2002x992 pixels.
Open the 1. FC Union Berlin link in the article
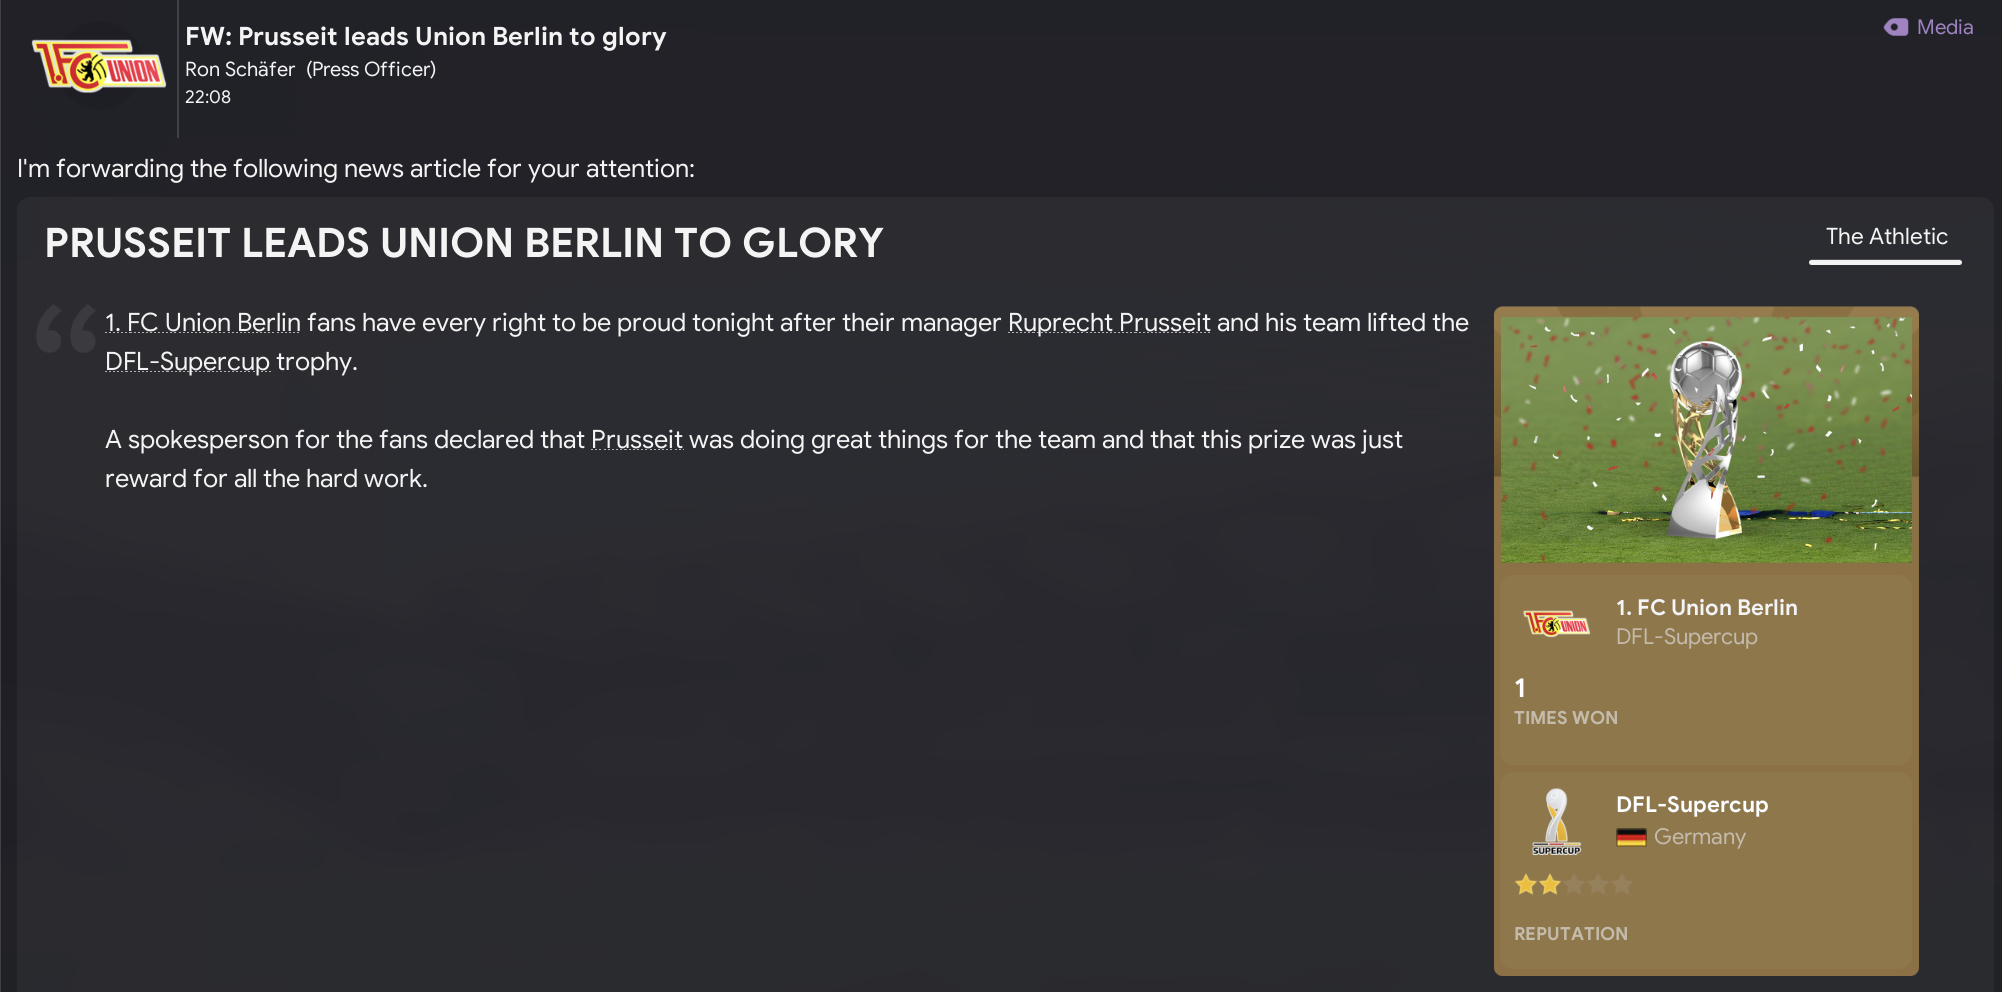(x=203, y=323)
